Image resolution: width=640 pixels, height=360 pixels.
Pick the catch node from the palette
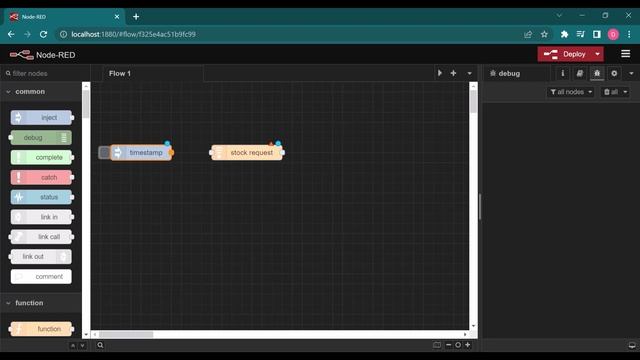coord(41,177)
